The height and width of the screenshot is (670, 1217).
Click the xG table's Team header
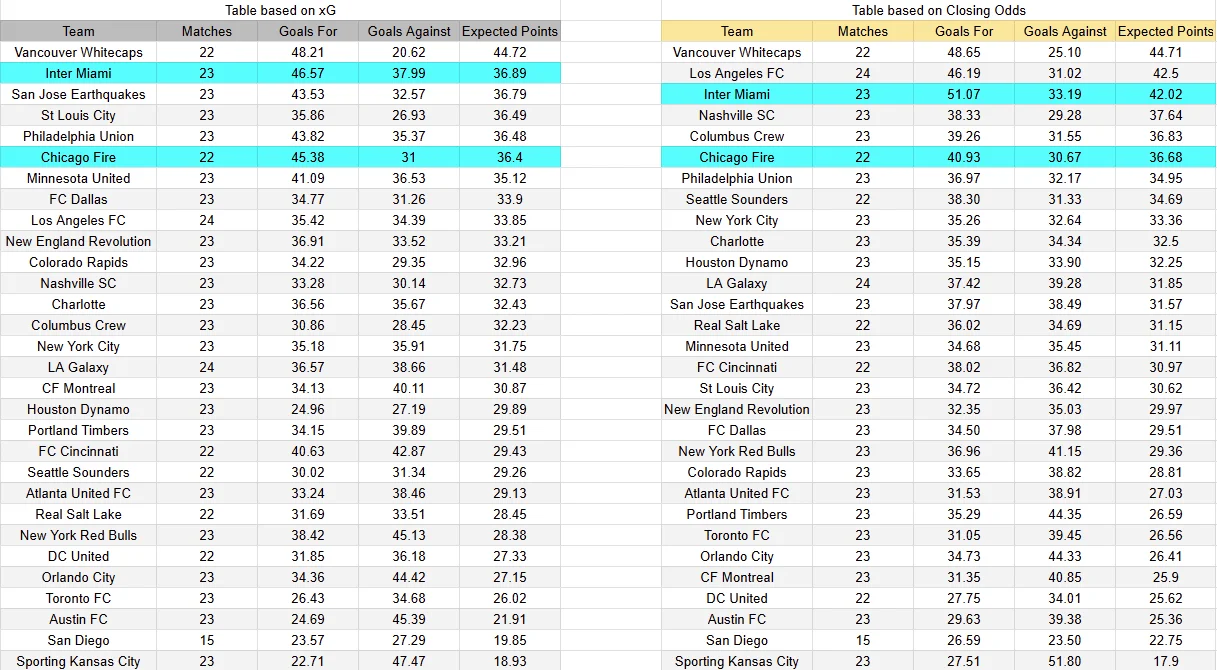pyautogui.click(x=78, y=31)
